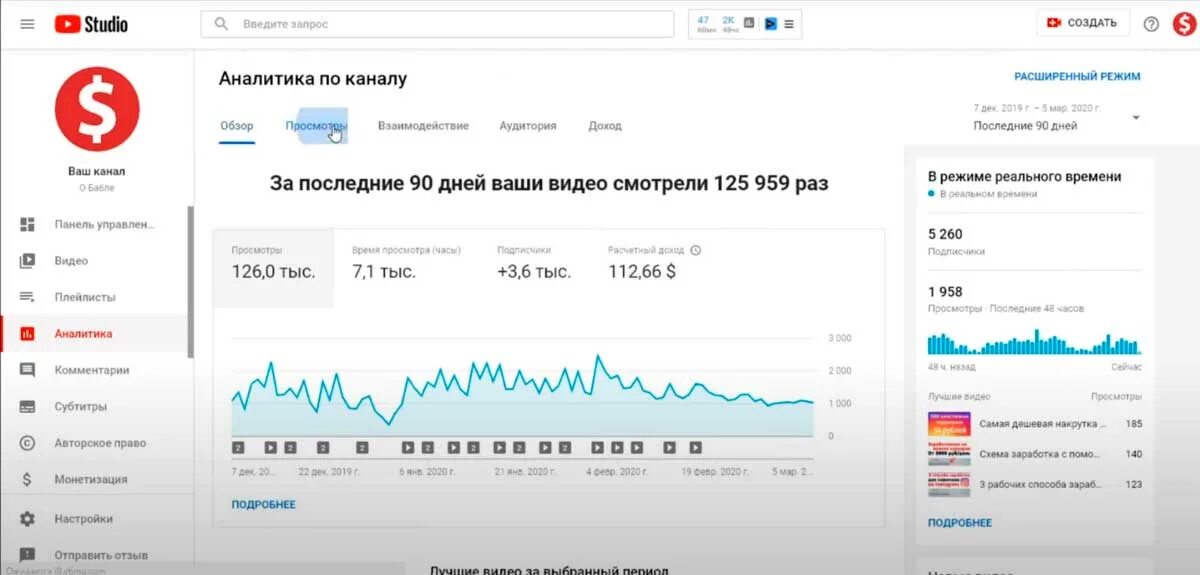This screenshot has width=1200, height=575.
Task: Open Монетизация in sidebar
Action: tap(95, 479)
